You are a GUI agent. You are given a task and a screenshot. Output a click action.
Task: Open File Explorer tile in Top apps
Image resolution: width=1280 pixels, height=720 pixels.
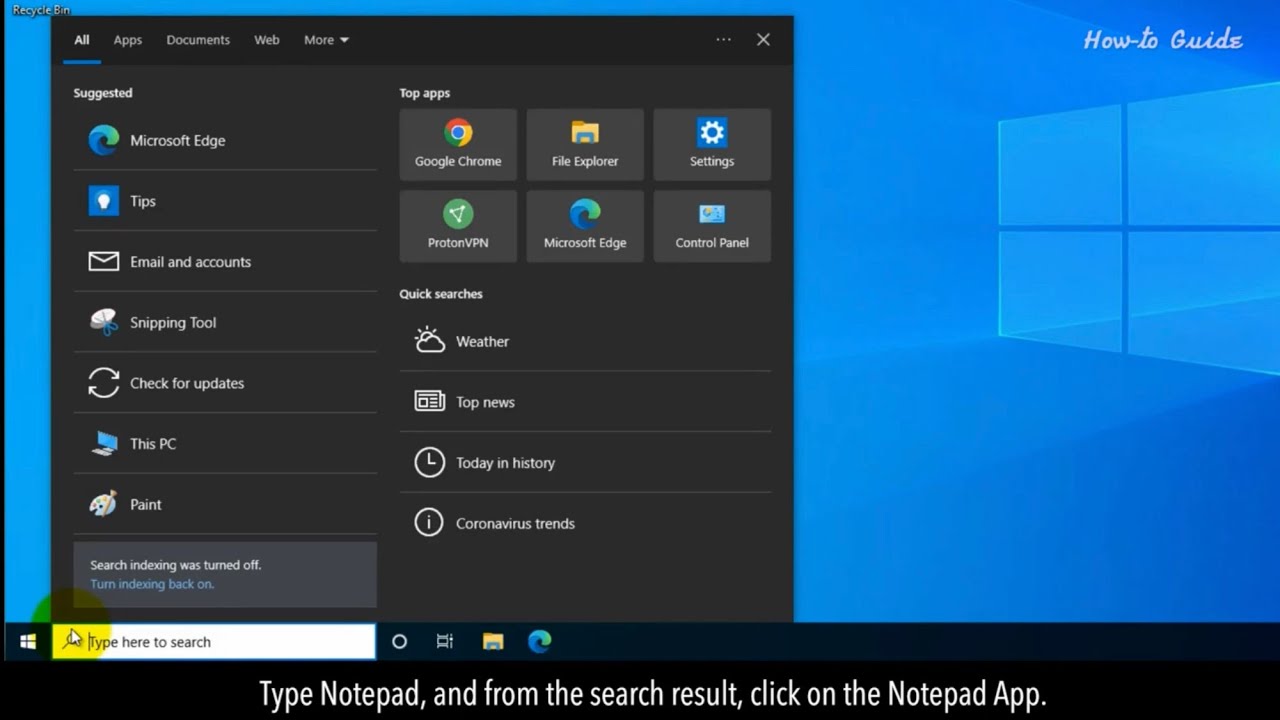(585, 145)
